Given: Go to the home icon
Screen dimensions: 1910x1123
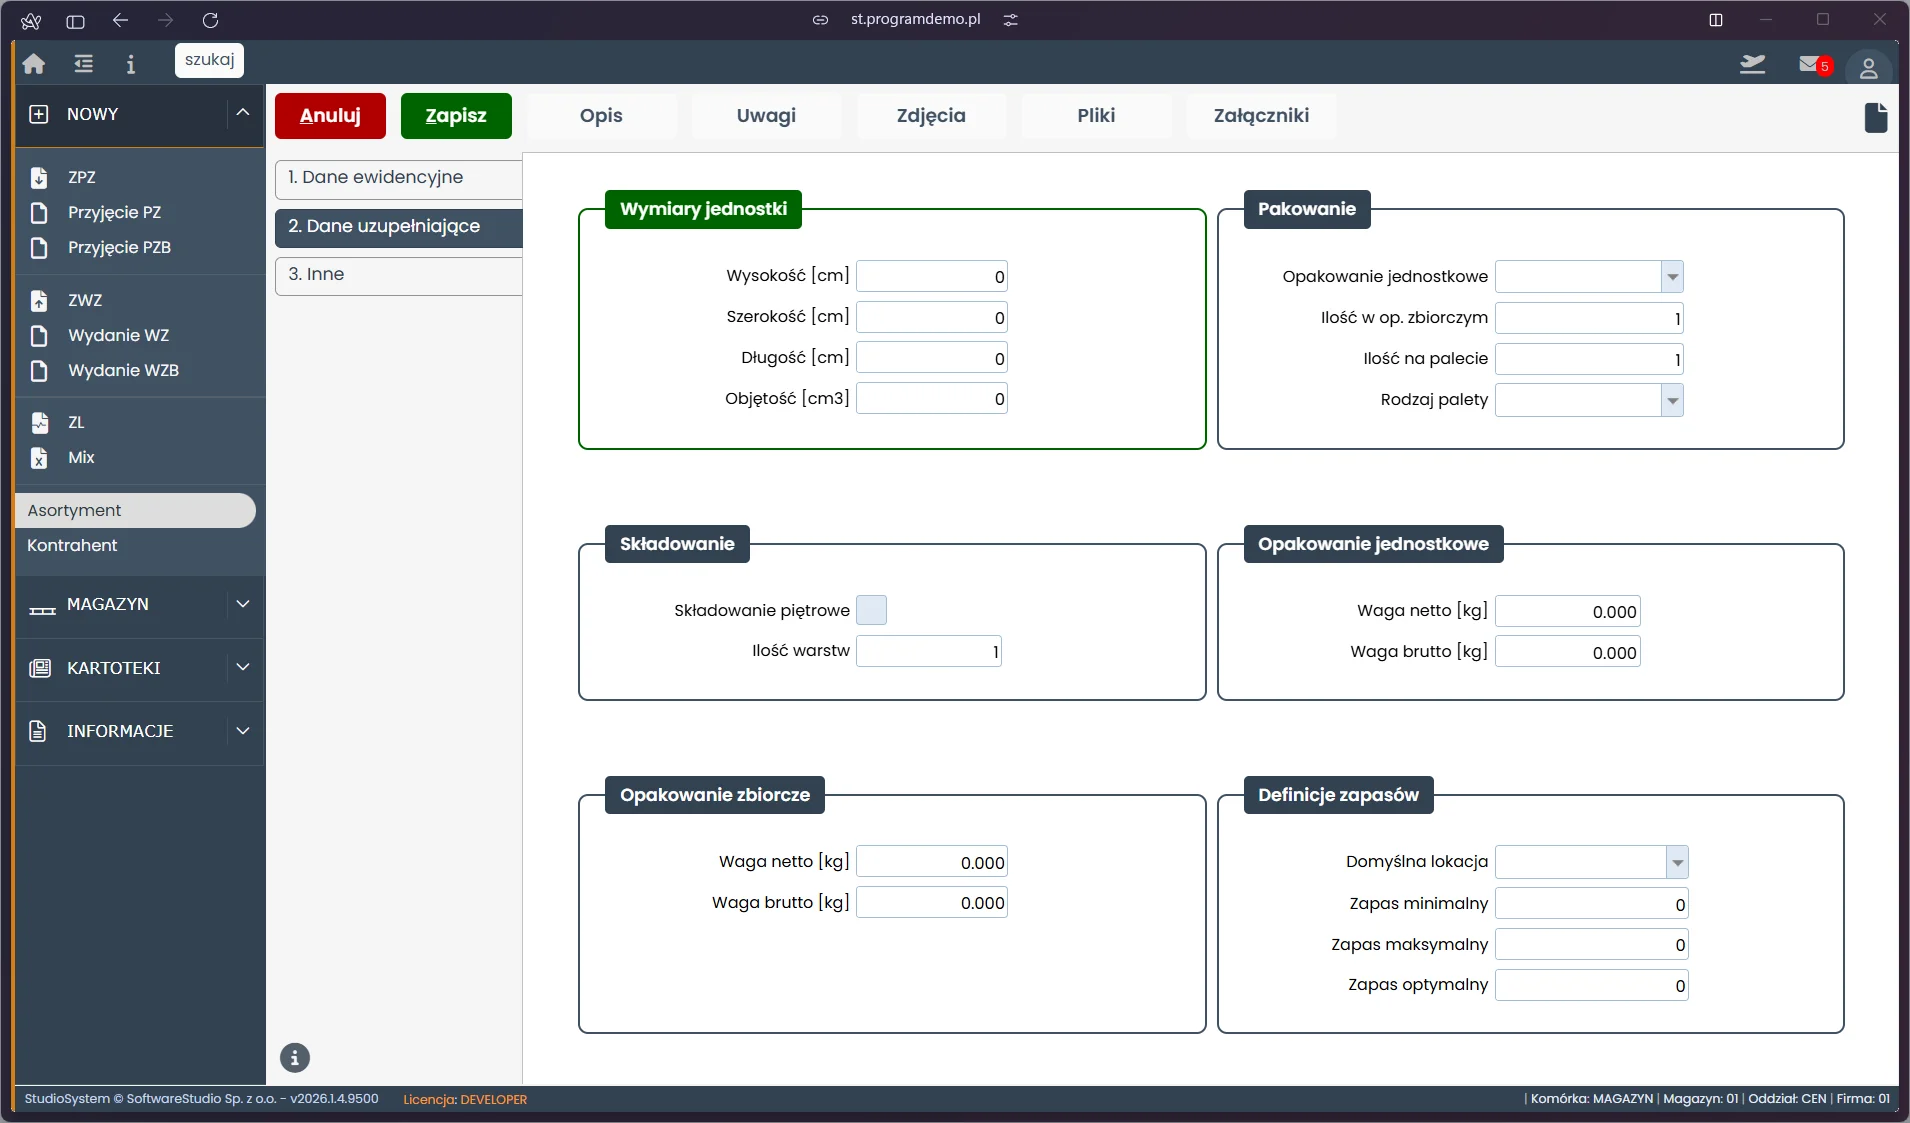Looking at the screenshot, I should [x=34, y=64].
